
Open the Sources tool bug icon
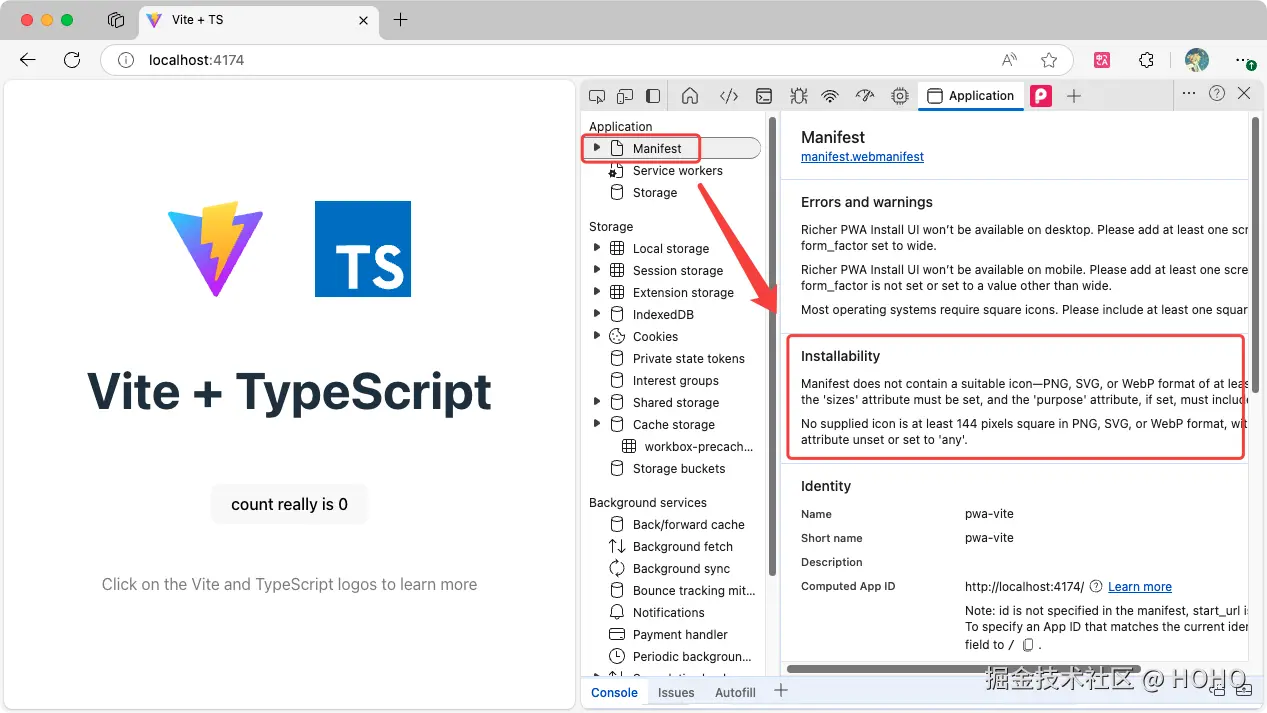798,96
